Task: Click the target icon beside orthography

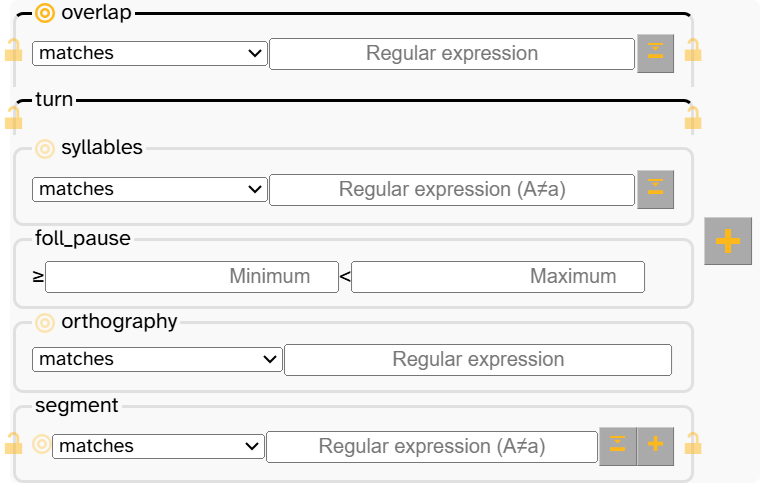Action: (x=45, y=323)
